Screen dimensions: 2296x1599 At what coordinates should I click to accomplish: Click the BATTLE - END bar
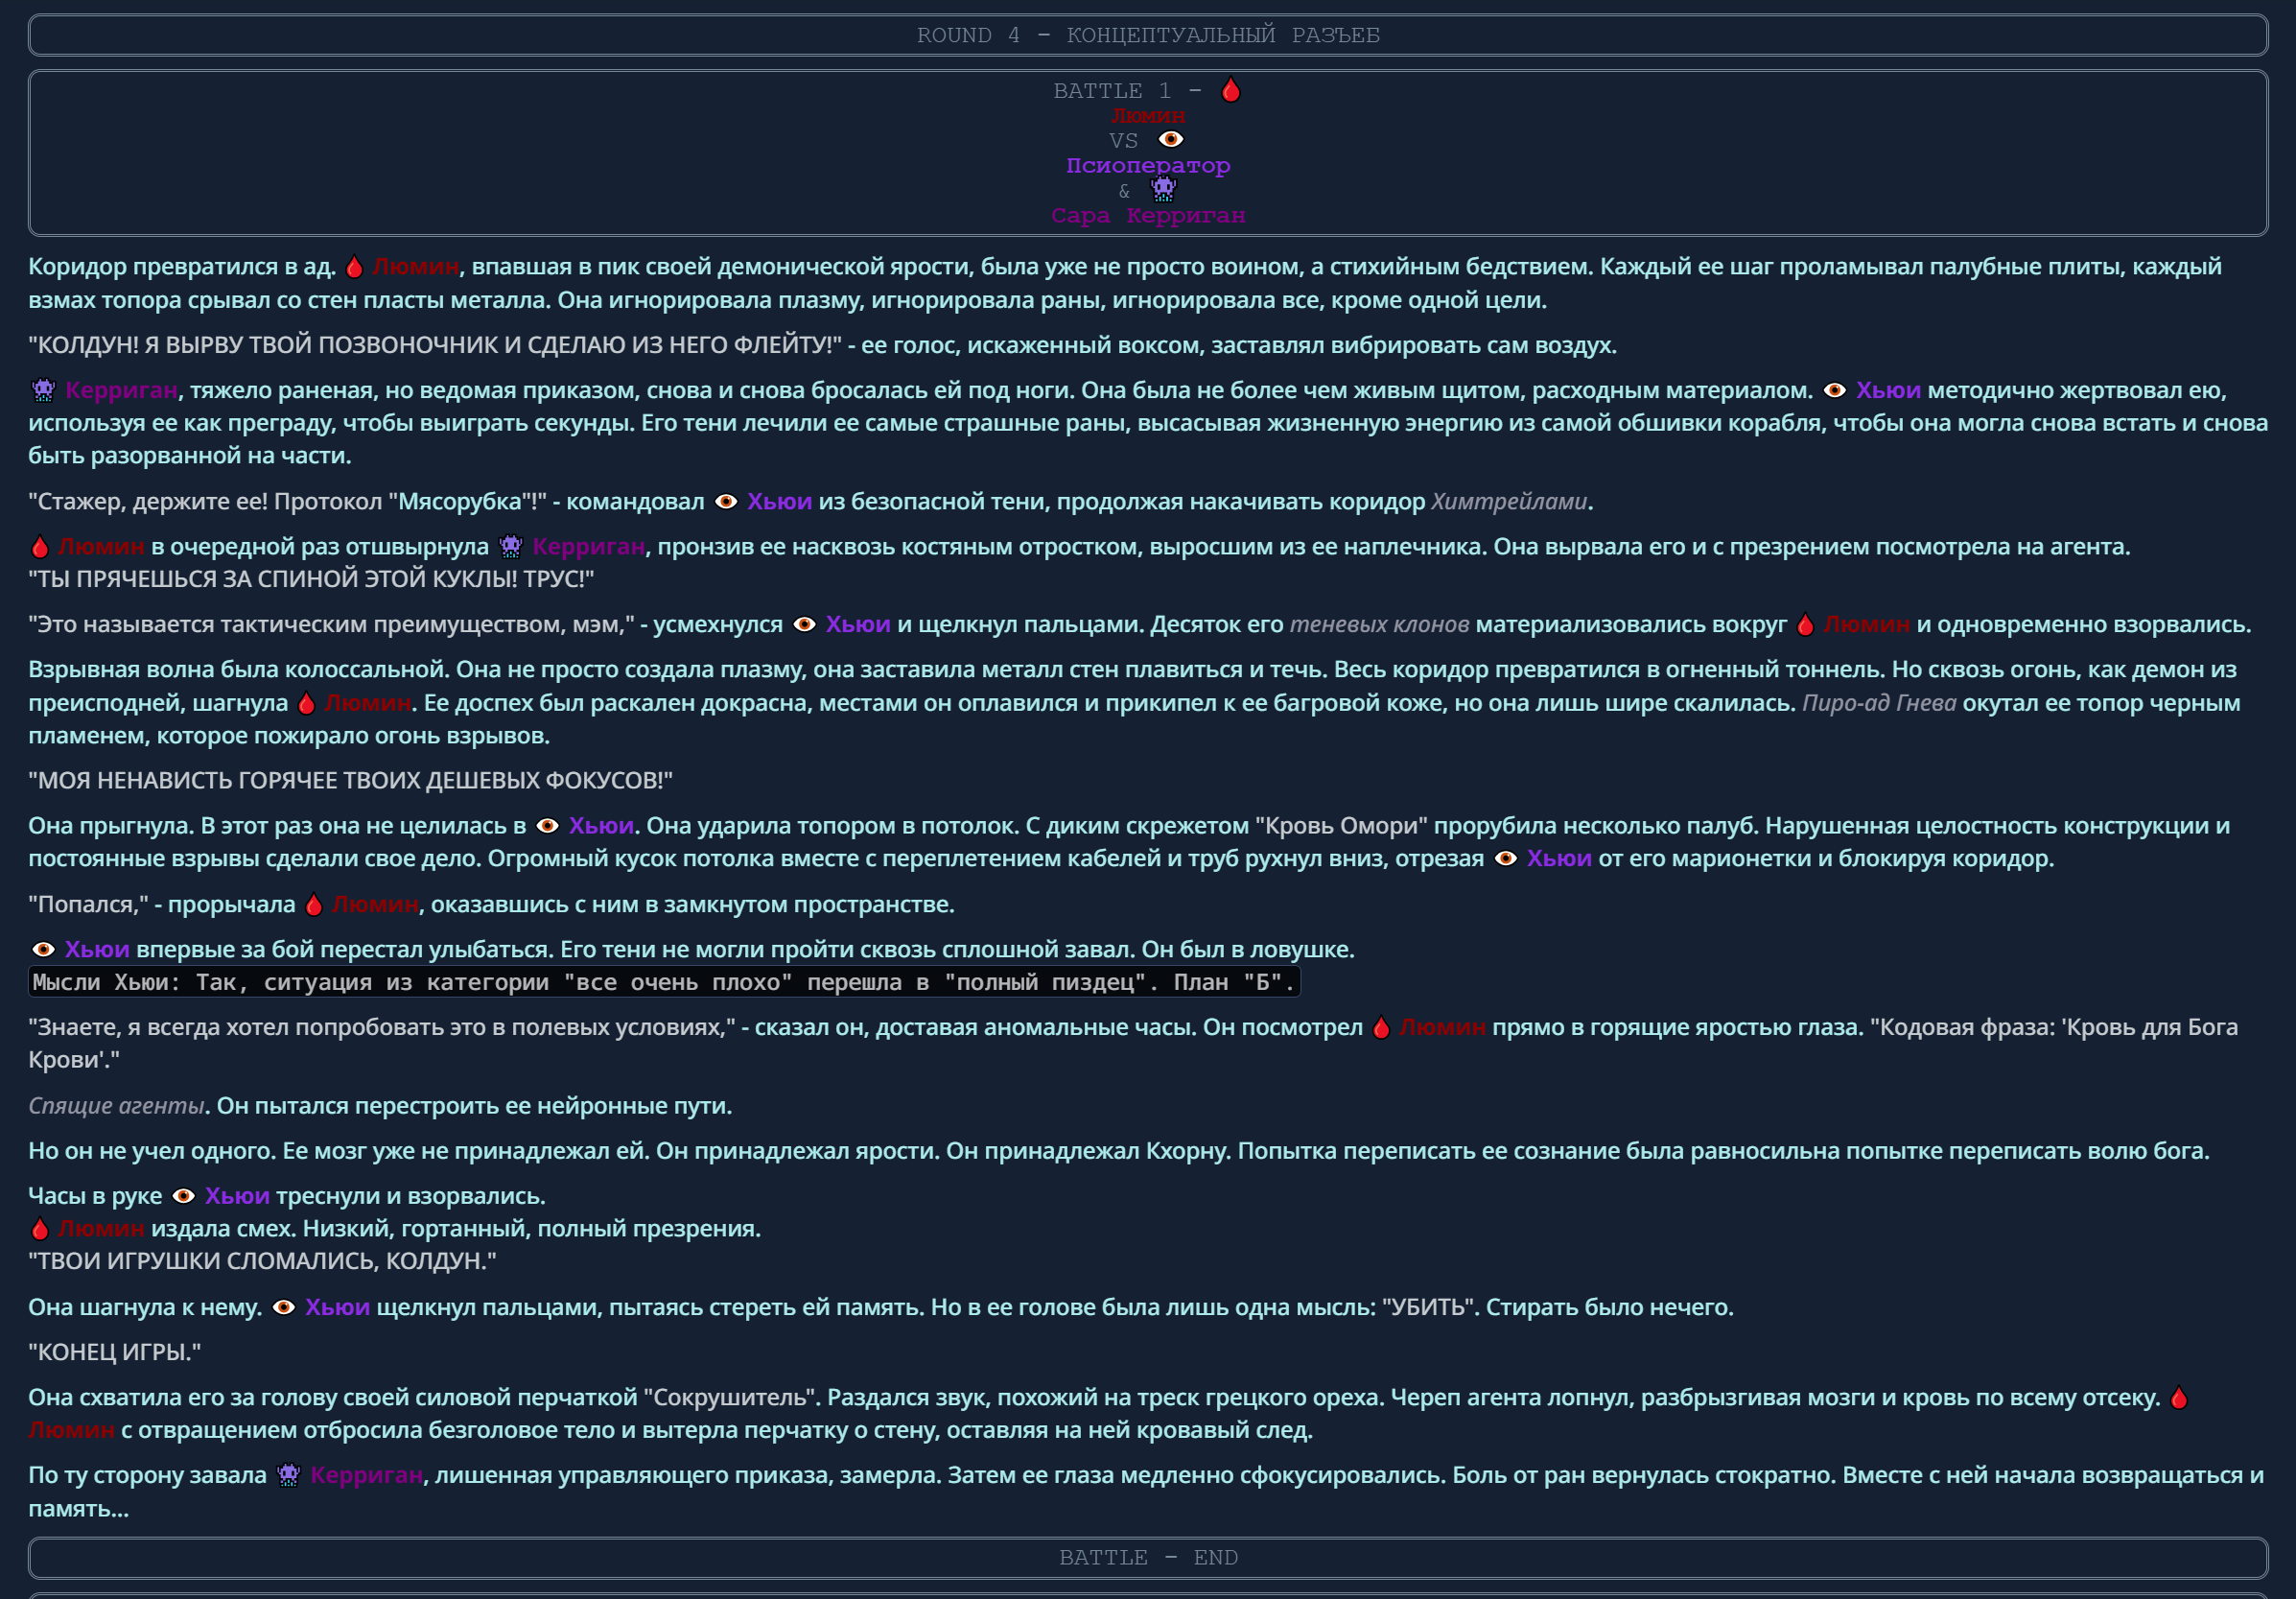point(1148,1557)
